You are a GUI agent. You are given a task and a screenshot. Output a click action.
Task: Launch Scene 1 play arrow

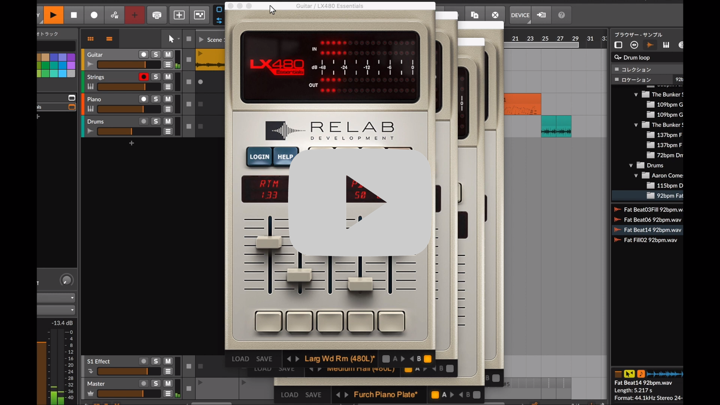[201, 40]
